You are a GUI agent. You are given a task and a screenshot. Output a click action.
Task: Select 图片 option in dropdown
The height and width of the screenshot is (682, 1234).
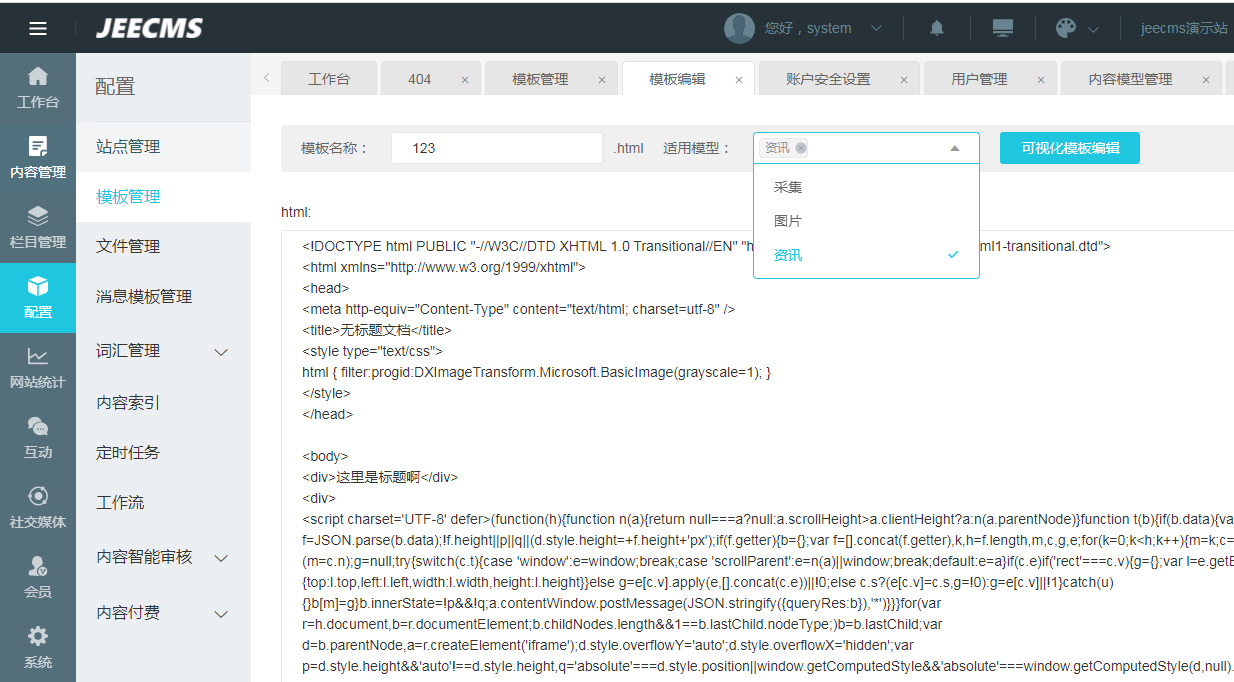point(866,221)
